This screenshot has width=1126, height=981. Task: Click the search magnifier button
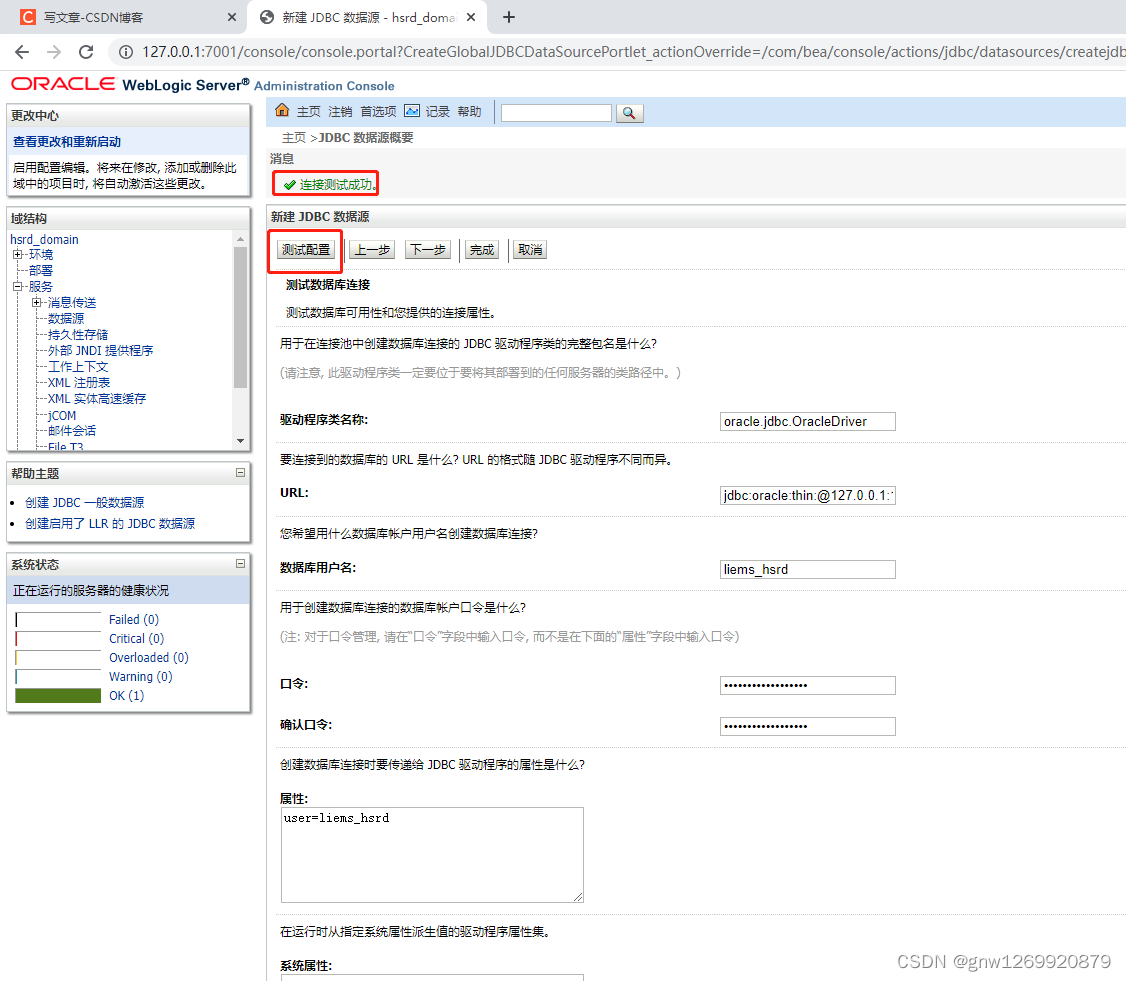630,113
